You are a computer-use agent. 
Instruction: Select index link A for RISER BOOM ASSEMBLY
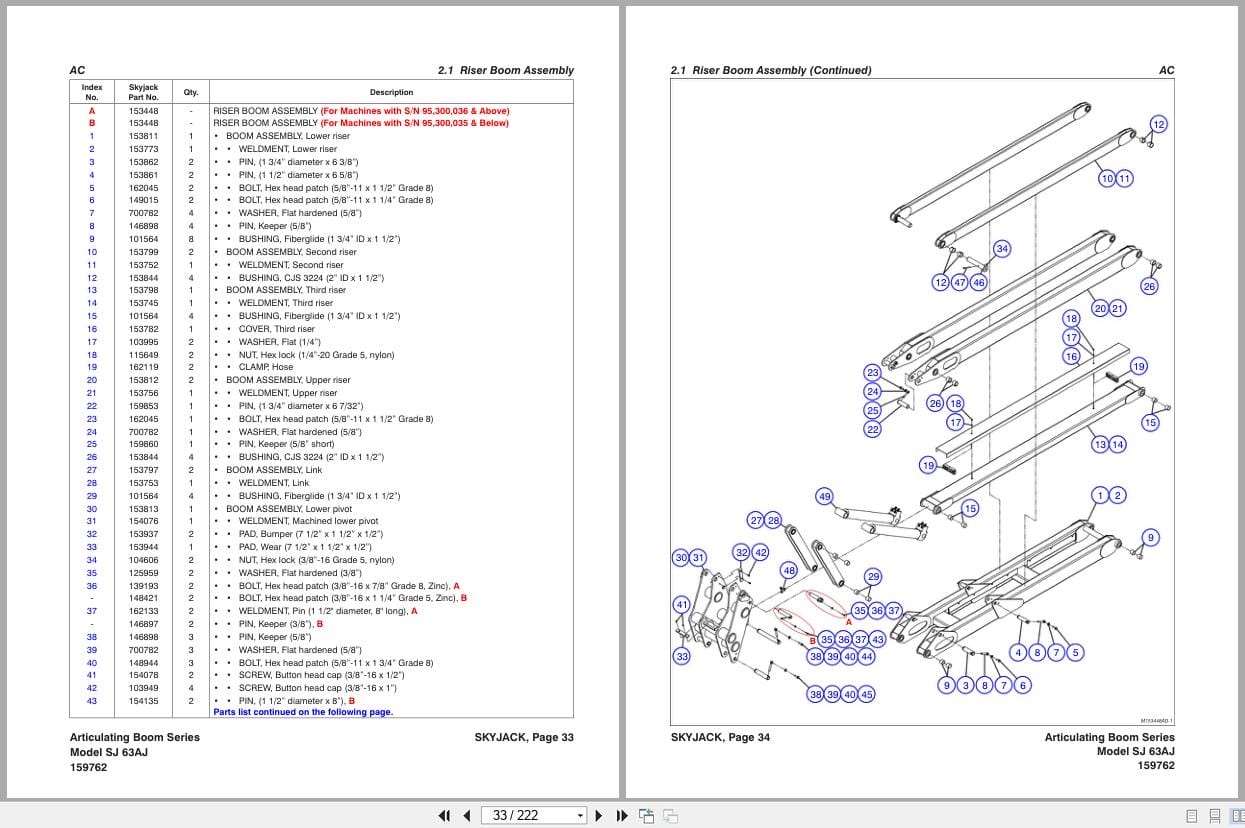point(91,110)
